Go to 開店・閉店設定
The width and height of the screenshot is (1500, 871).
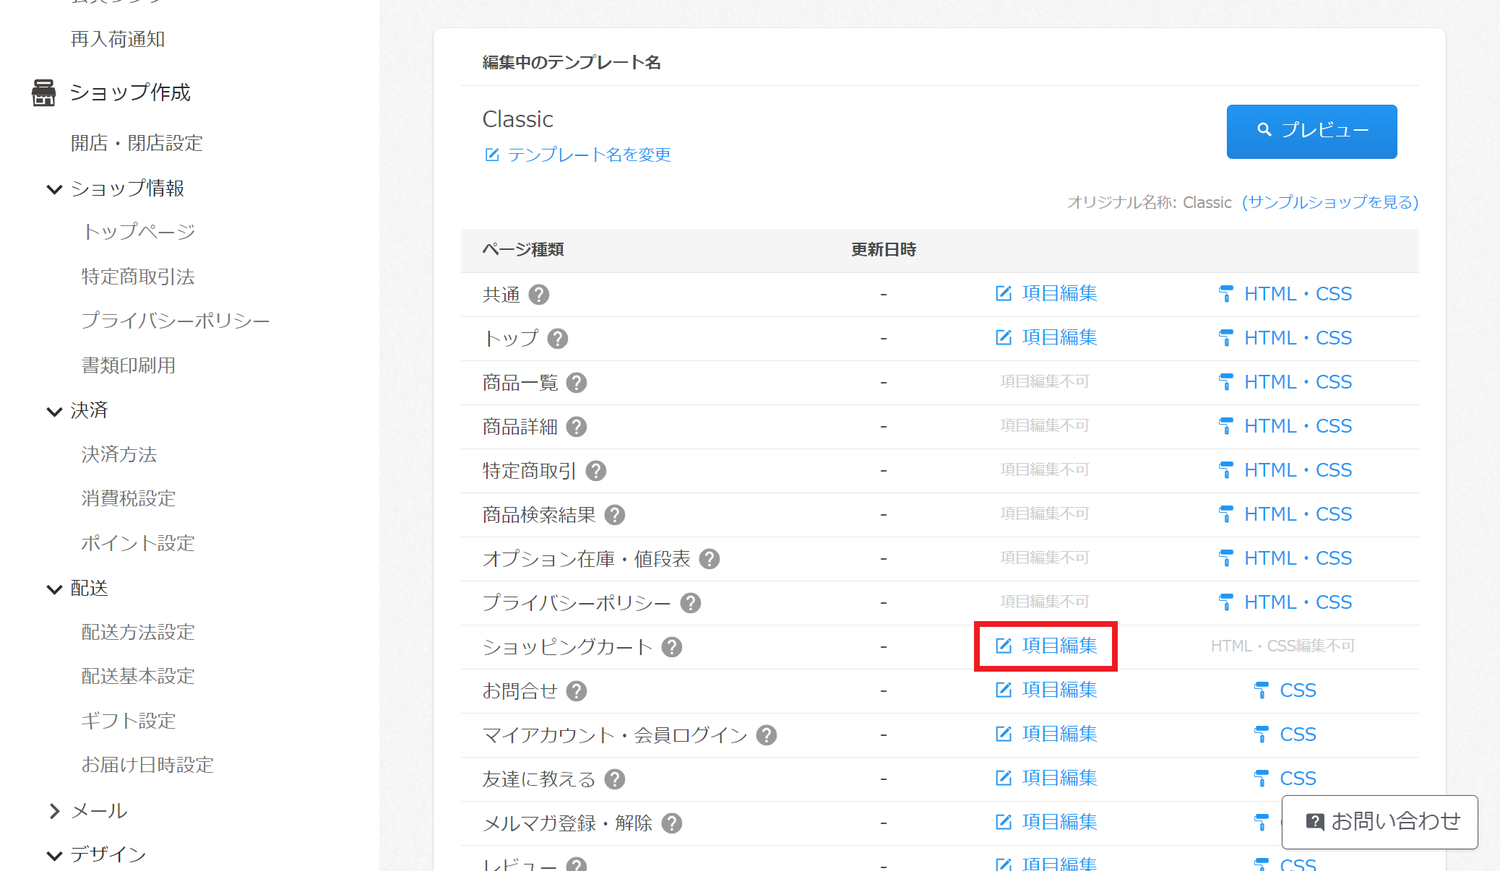tap(137, 143)
